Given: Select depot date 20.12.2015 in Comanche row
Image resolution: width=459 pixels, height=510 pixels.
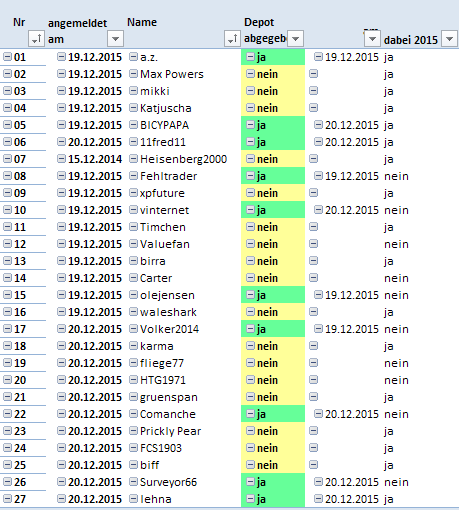Looking at the screenshot, I should click(x=352, y=414).
